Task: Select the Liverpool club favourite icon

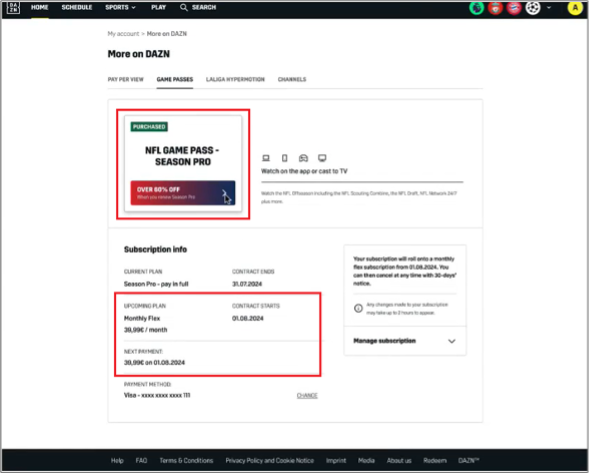Action: tap(496, 8)
